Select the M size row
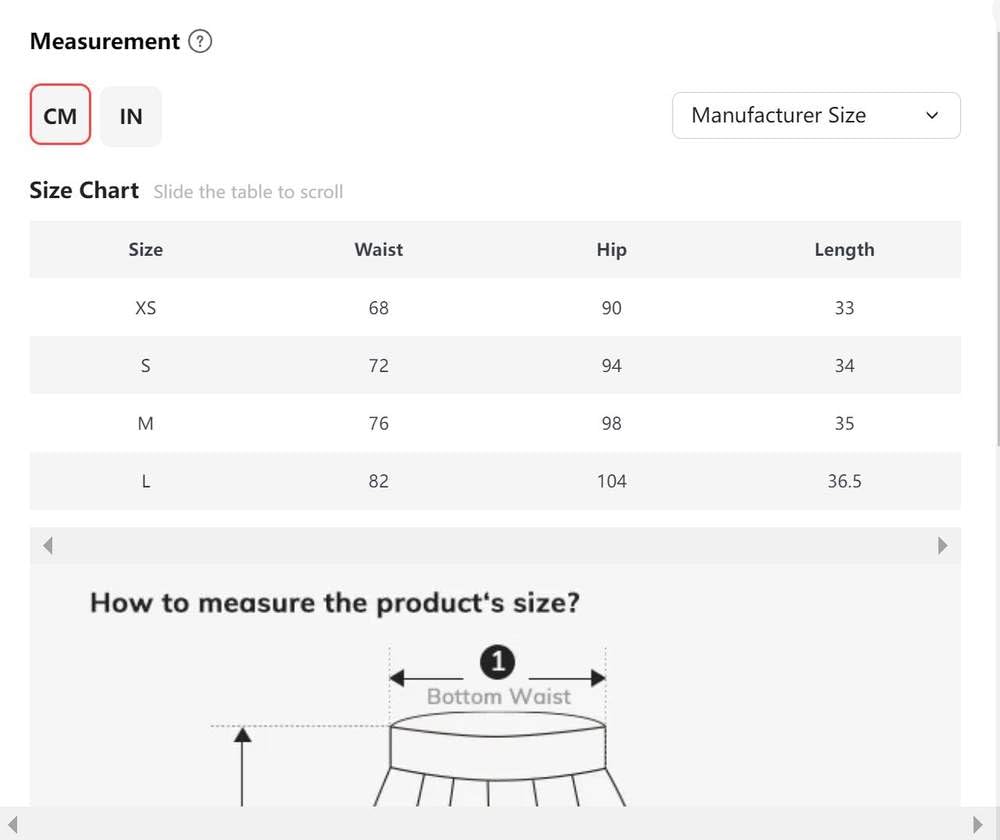The height and width of the screenshot is (840, 1000). [x=495, y=423]
